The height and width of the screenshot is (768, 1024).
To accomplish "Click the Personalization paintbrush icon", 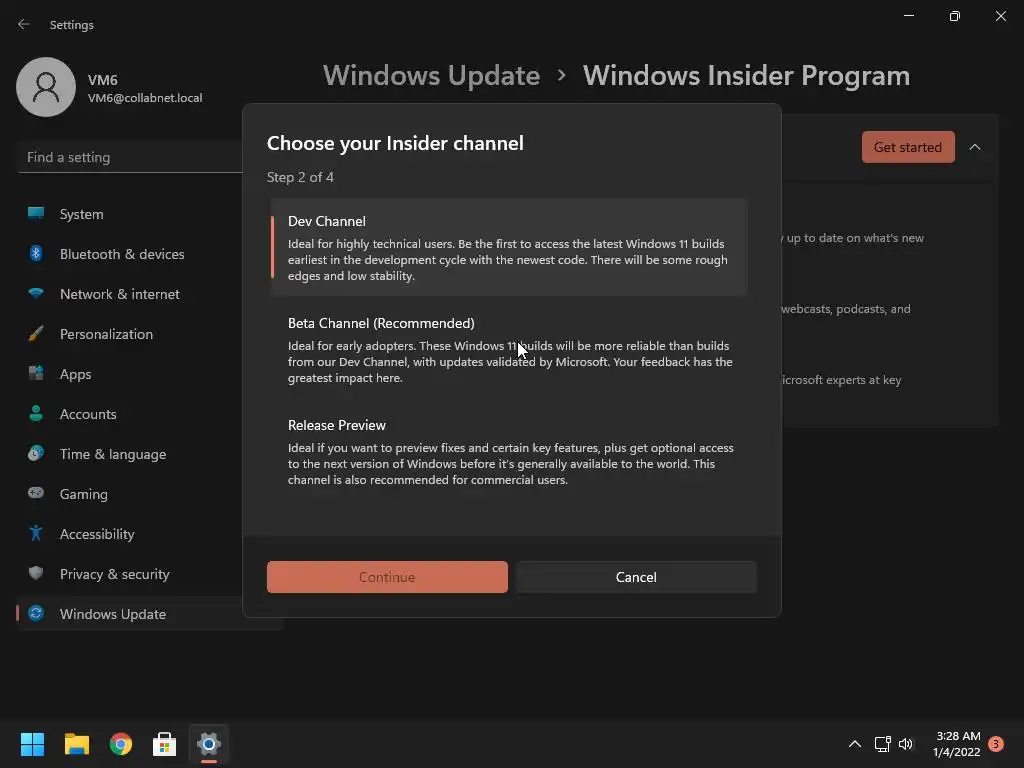I will (x=36, y=334).
